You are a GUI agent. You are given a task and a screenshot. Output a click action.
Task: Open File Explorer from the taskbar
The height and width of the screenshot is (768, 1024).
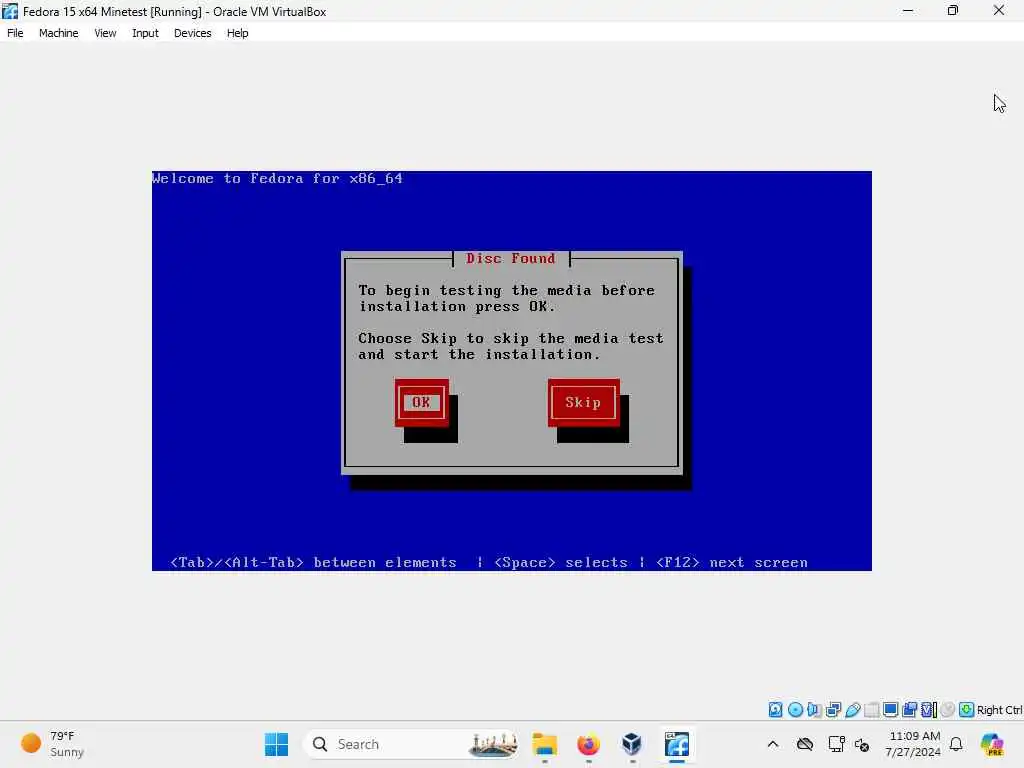click(x=544, y=744)
